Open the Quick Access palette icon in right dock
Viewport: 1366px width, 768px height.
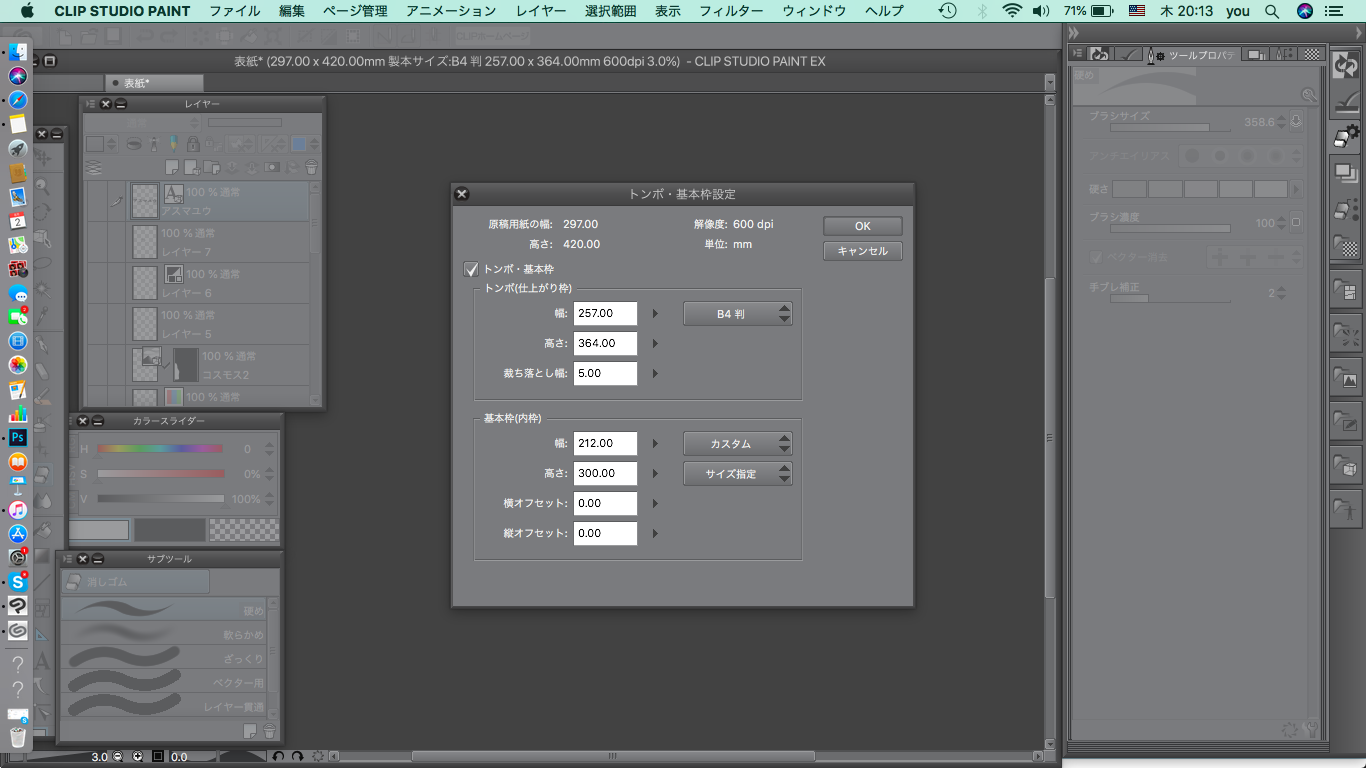point(1346,64)
